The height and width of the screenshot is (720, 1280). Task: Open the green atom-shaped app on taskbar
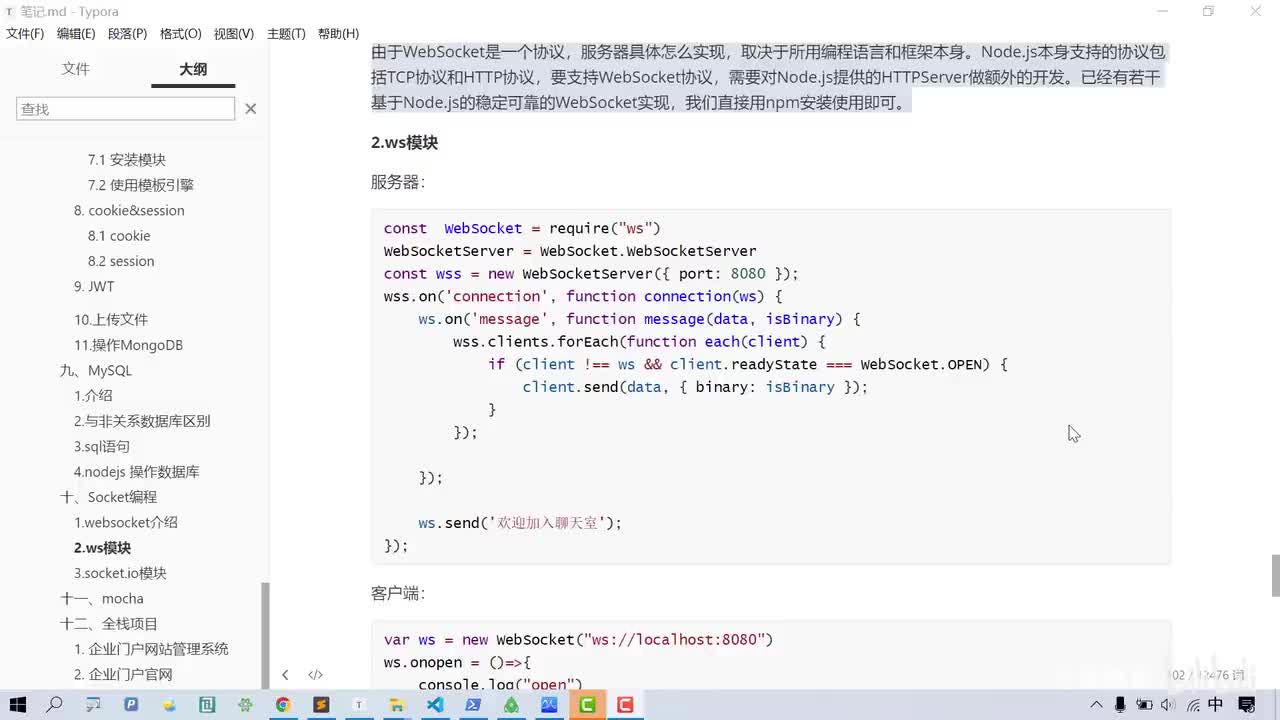click(245, 705)
